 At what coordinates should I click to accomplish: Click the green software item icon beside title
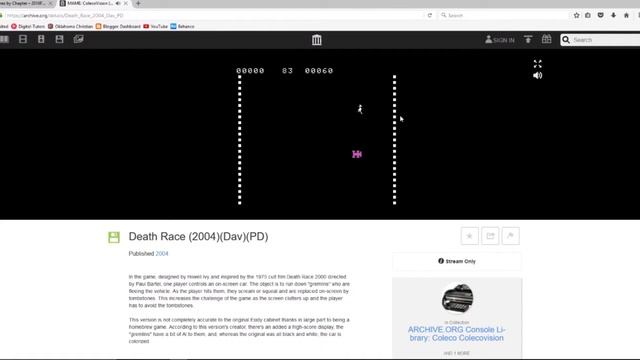click(x=114, y=237)
